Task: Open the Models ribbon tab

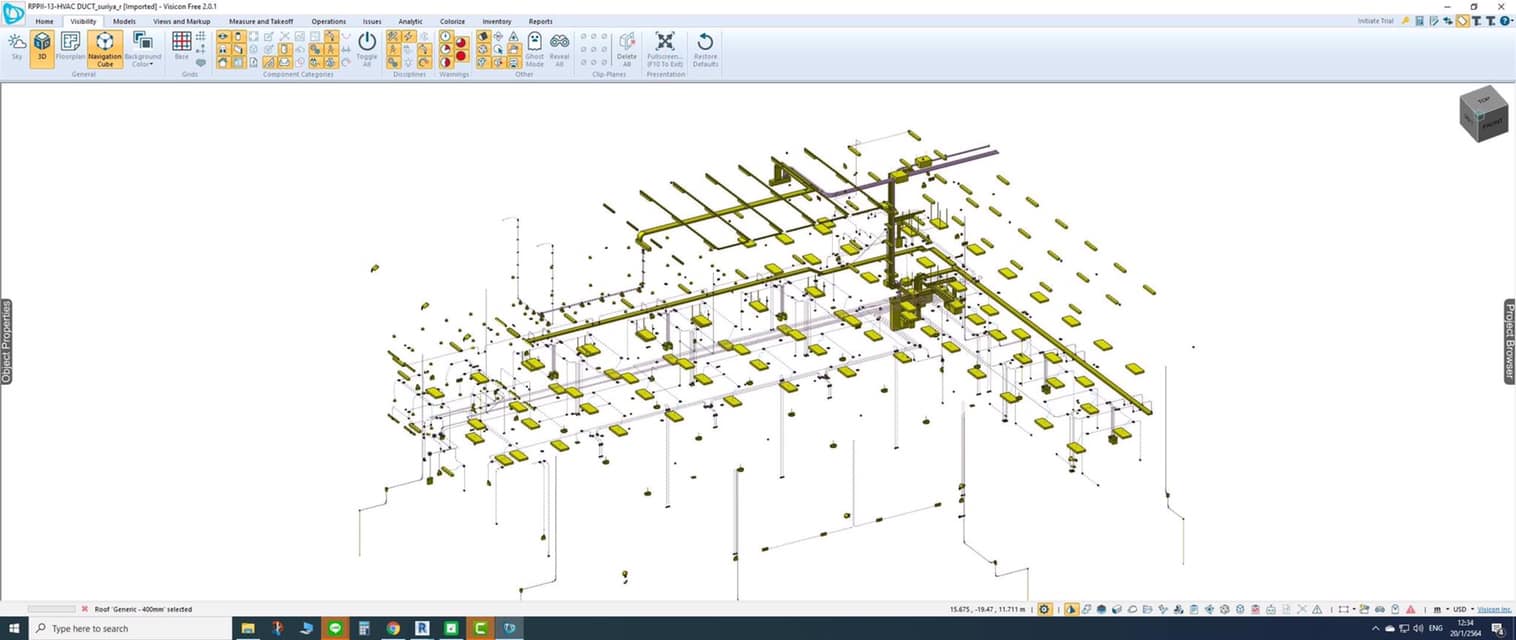Action: click(124, 21)
